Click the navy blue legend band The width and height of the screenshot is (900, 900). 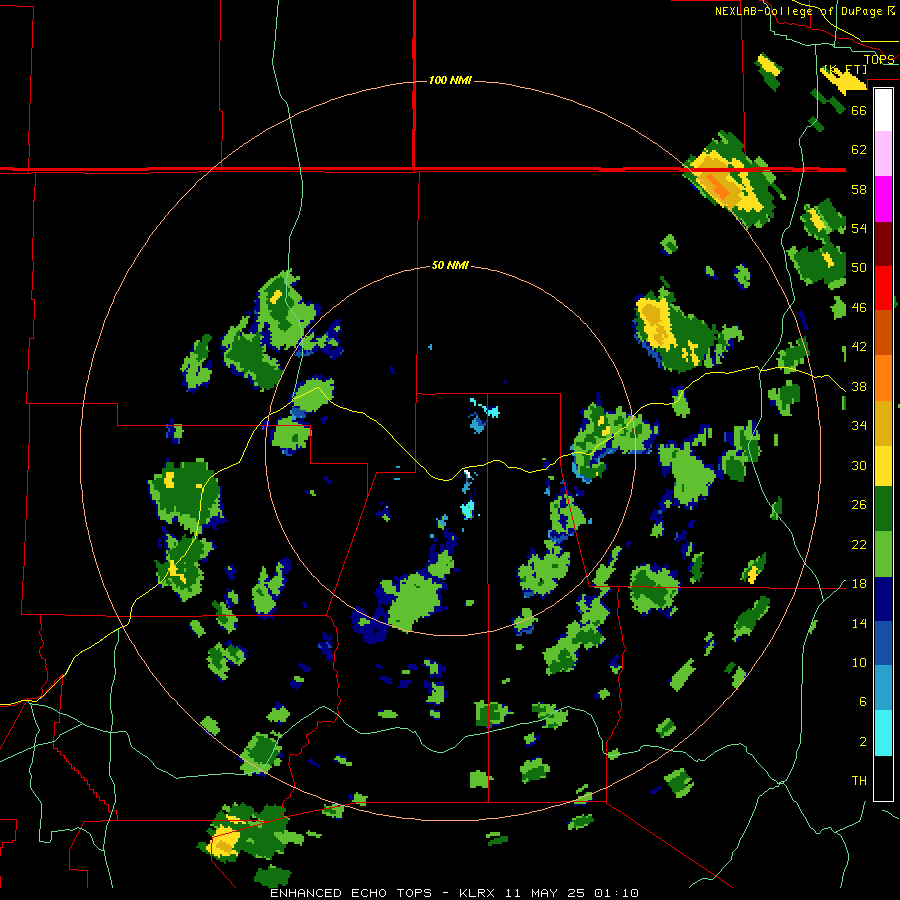pyautogui.click(x=883, y=599)
